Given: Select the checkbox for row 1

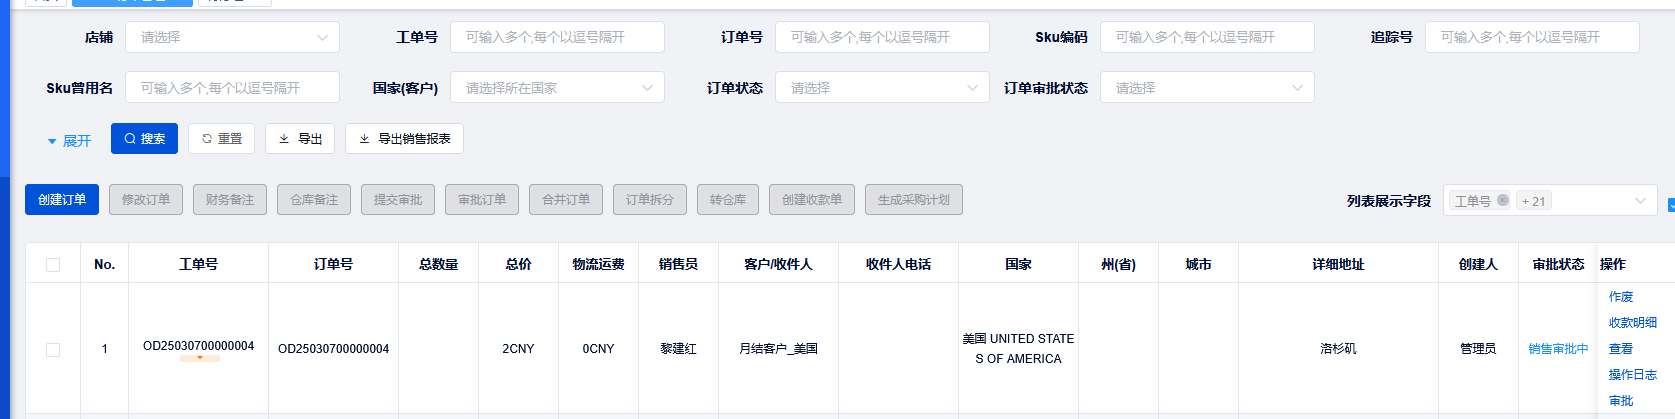Looking at the screenshot, I should click(x=53, y=349).
